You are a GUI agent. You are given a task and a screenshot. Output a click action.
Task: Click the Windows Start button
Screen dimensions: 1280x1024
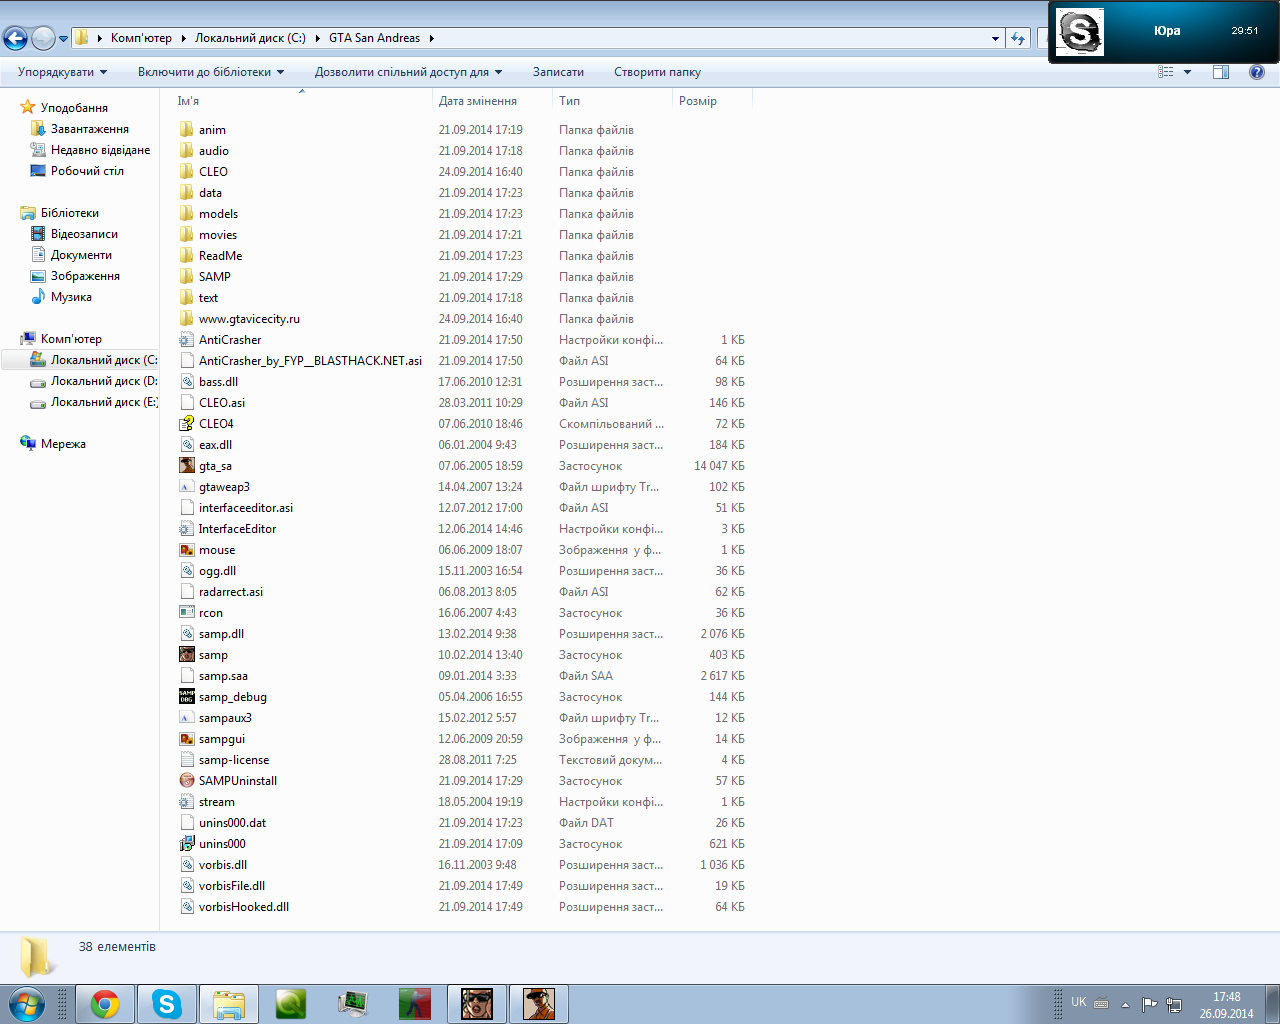26,1004
